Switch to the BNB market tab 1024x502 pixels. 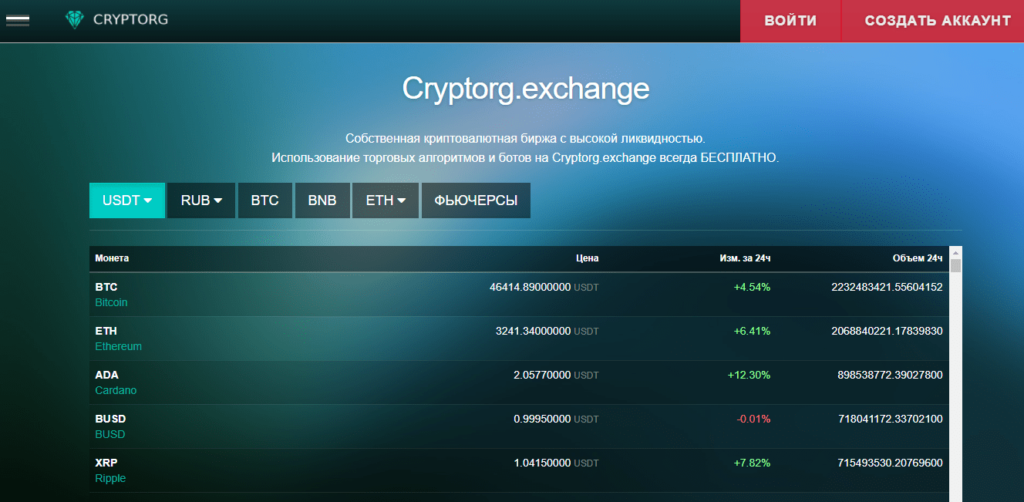(x=322, y=200)
